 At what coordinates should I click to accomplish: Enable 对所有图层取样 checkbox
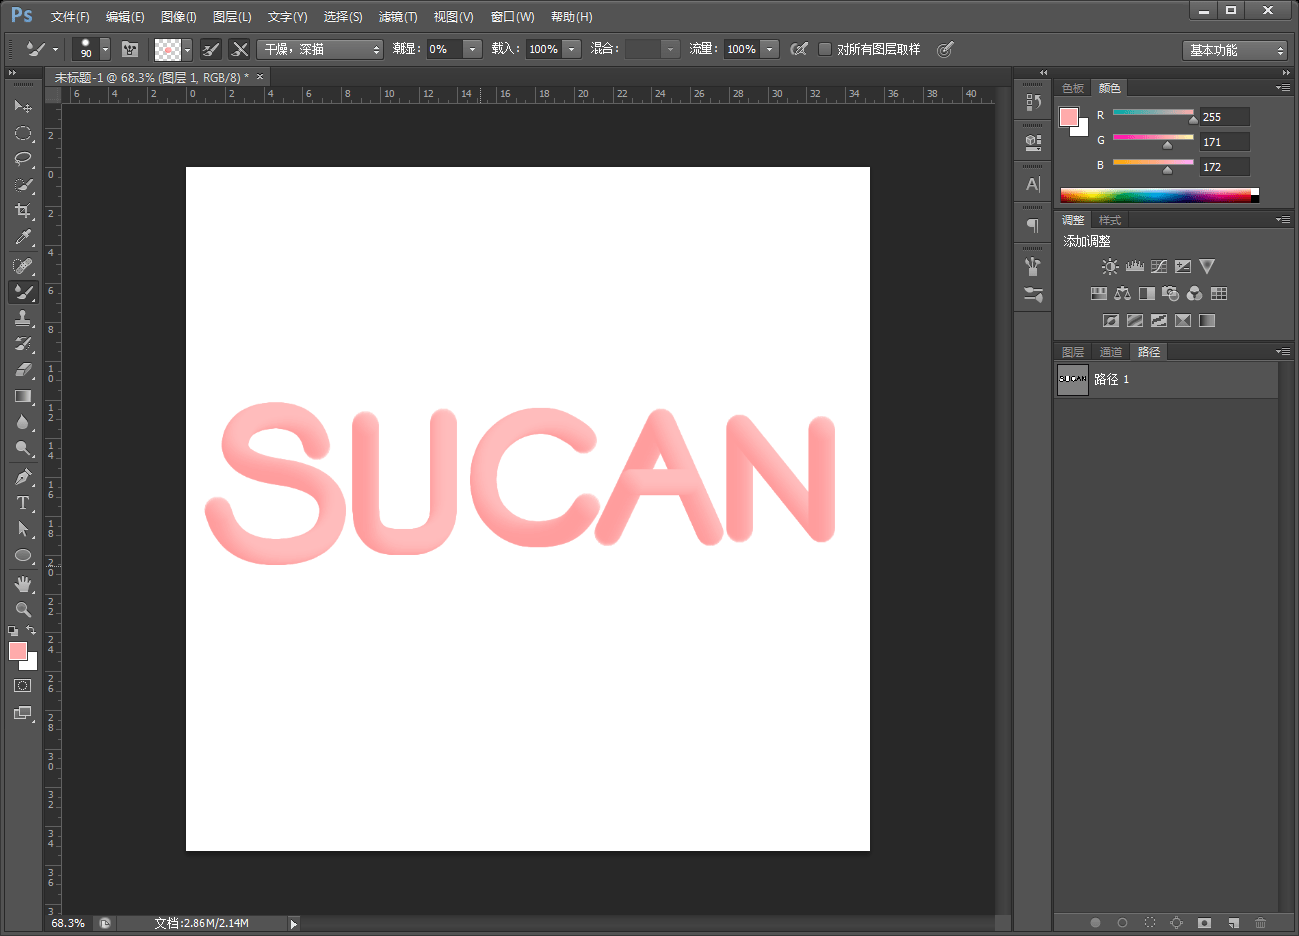click(x=825, y=49)
